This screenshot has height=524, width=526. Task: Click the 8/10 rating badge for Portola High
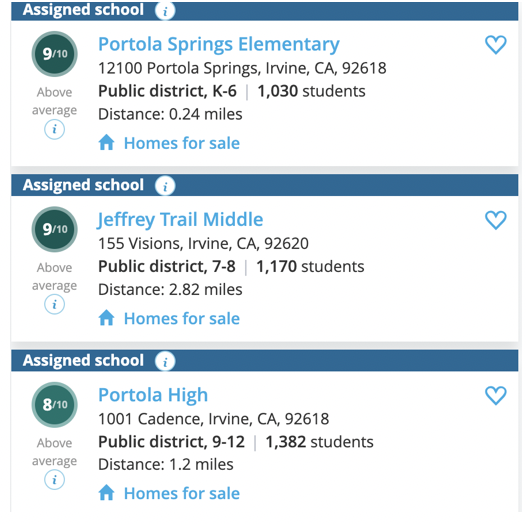(55, 405)
